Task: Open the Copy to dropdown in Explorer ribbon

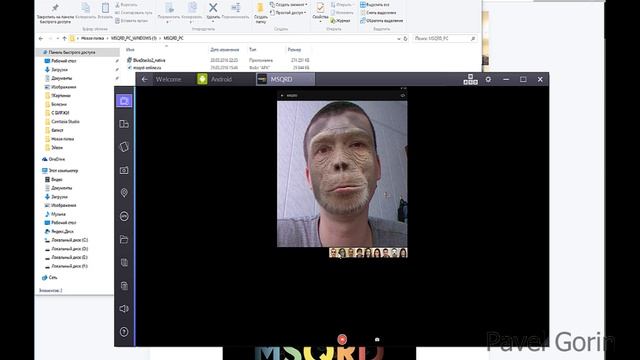Action: click(191, 13)
